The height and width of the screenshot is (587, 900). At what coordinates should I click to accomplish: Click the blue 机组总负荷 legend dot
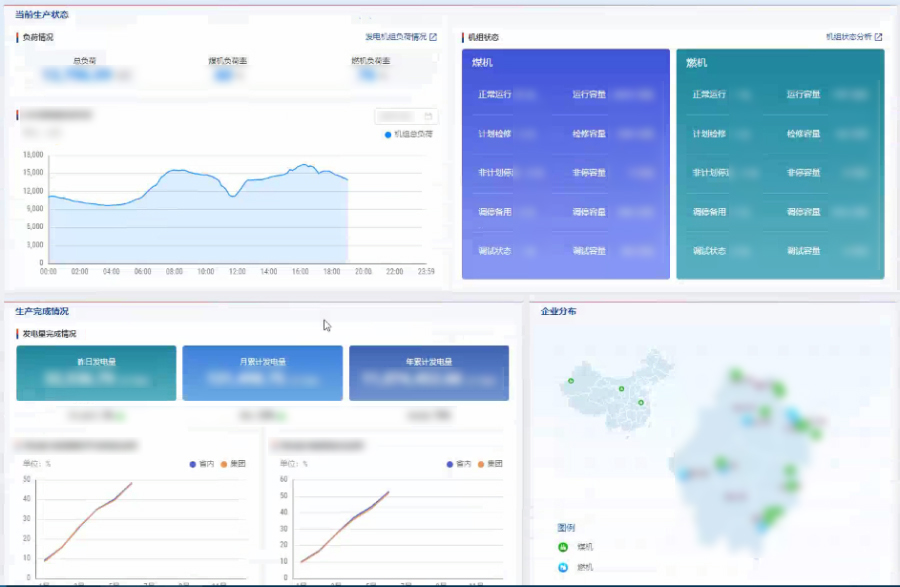(388, 134)
